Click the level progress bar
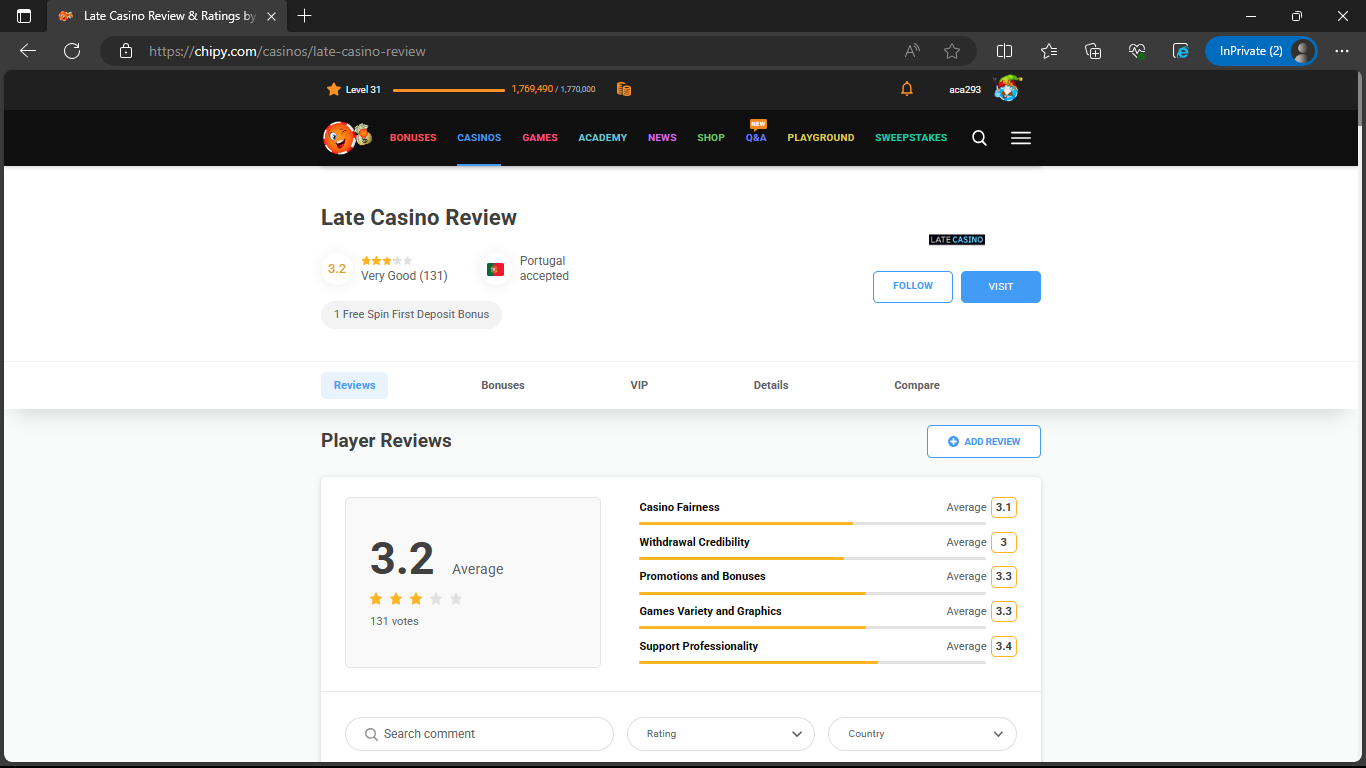The height and width of the screenshot is (768, 1366). click(x=449, y=90)
